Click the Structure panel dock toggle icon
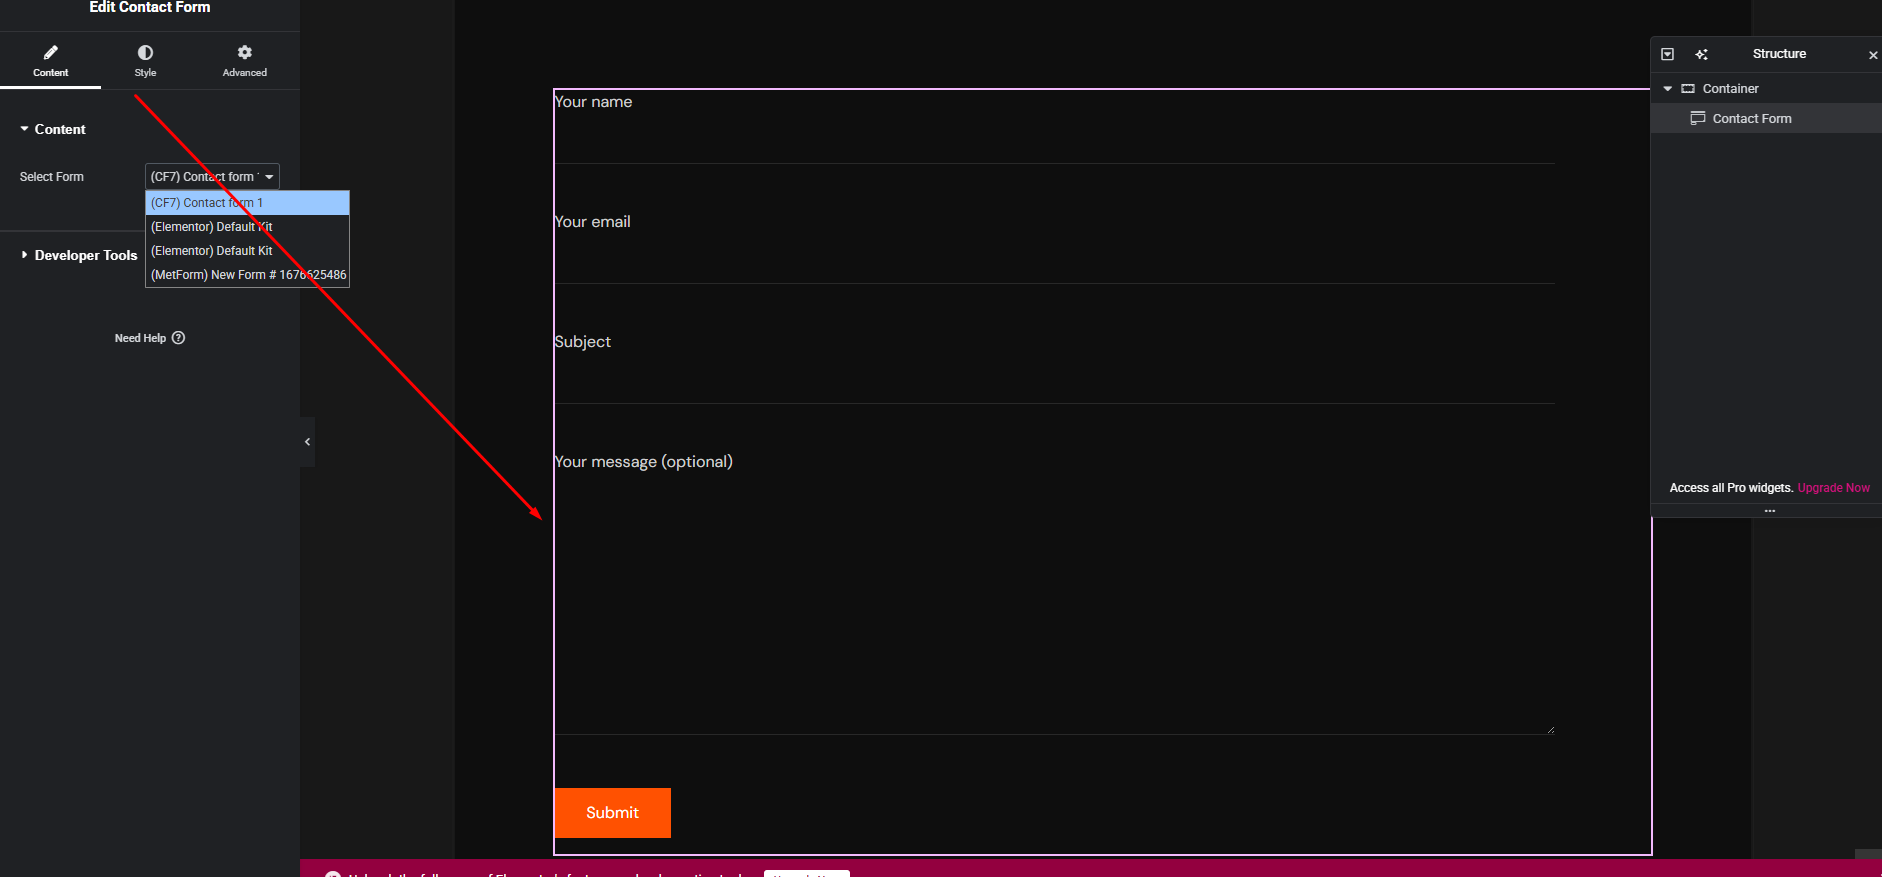Screen dimensions: 1882x877 pyautogui.click(x=1667, y=54)
